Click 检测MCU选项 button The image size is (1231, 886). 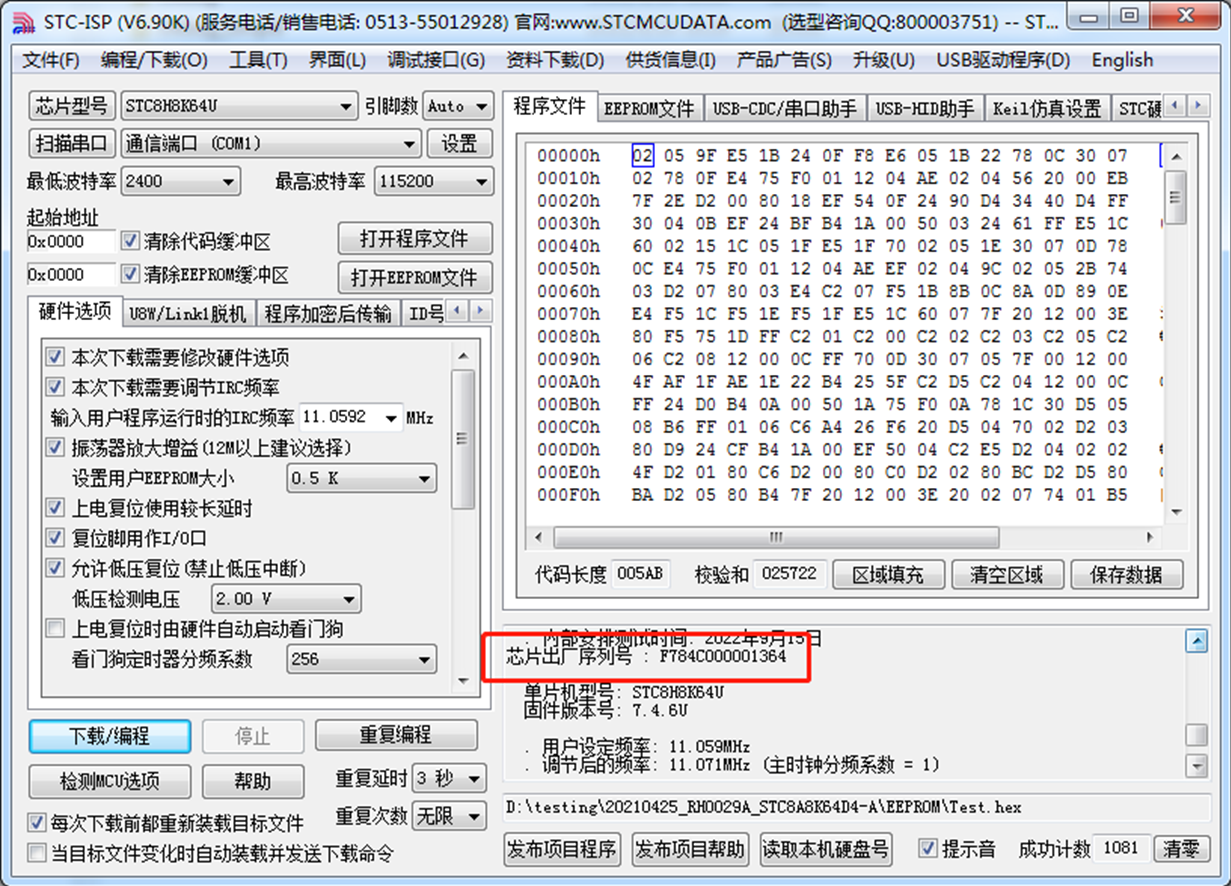(109, 782)
